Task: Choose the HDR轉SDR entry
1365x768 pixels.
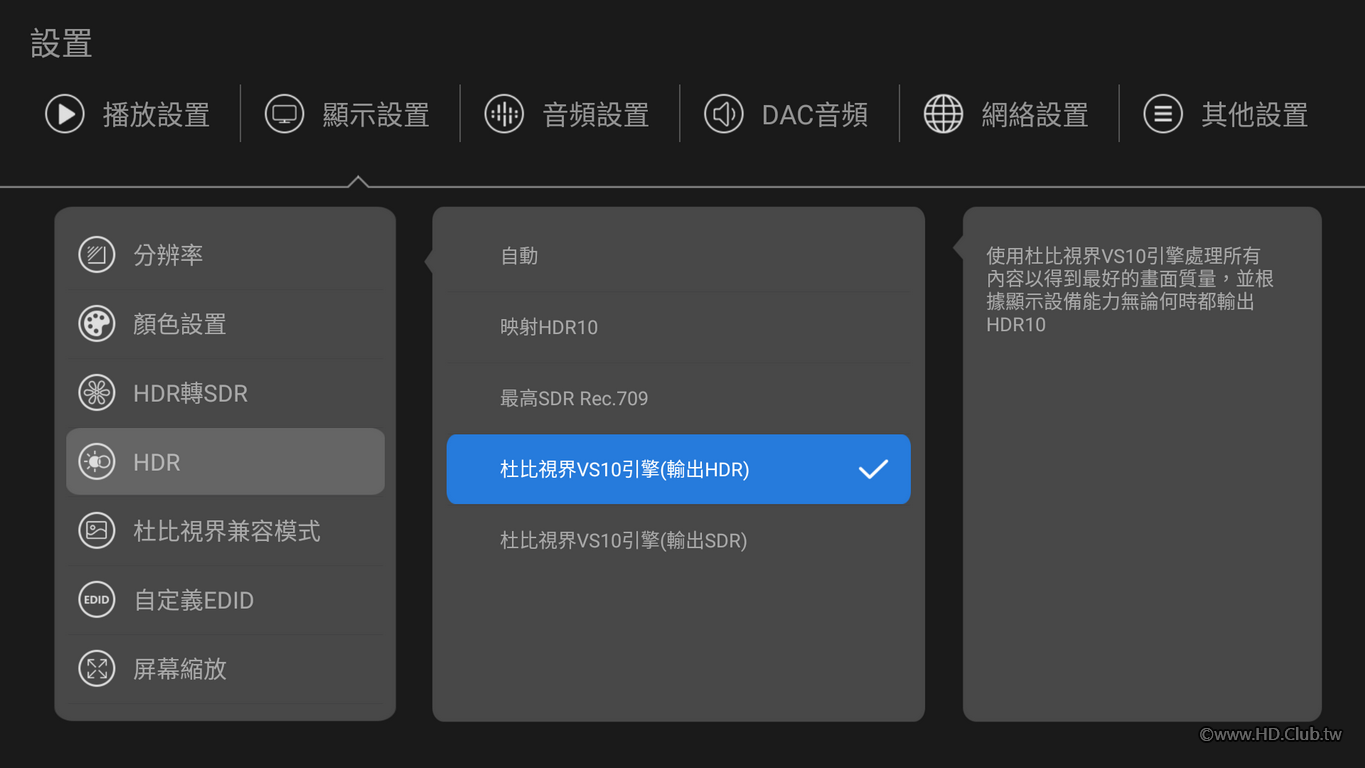Action: click(x=225, y=393)
